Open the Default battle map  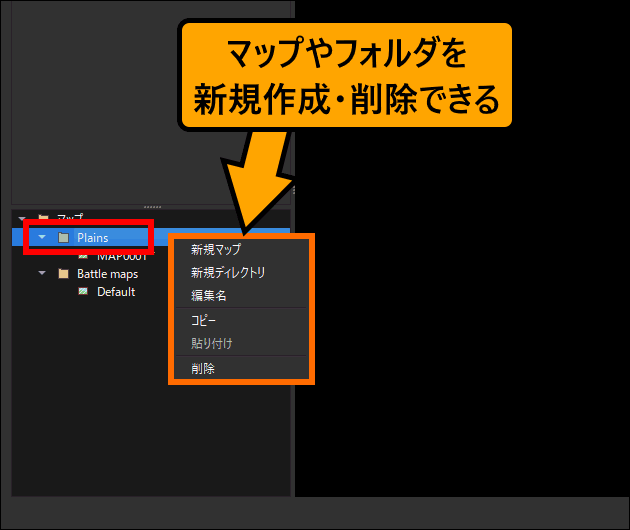[x=116, y=292]
